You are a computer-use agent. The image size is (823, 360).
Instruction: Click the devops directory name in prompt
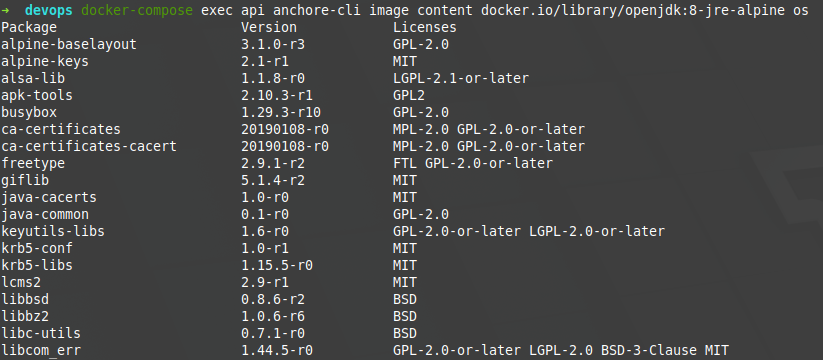click(48, 10)
